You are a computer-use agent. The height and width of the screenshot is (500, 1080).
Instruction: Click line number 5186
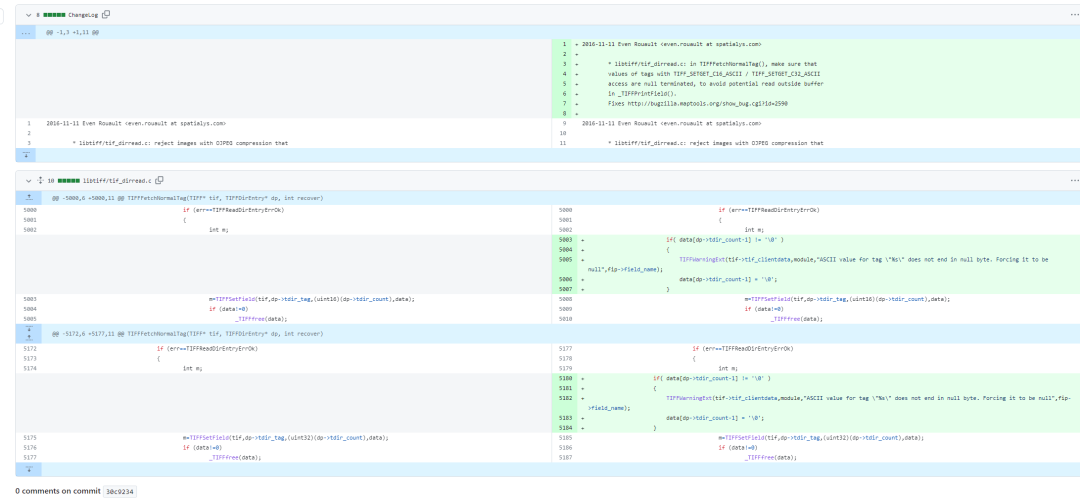pyautogui.click(x=567, y=448)
